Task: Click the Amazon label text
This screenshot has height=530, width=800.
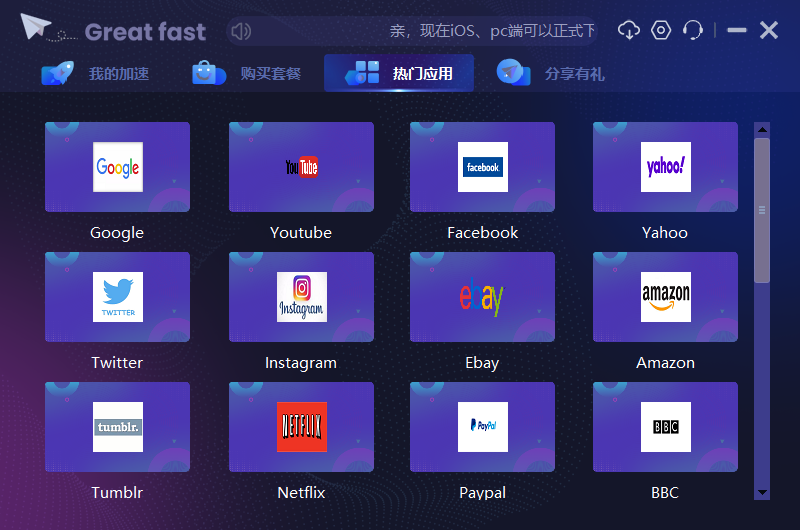Action: coord(665,363)
